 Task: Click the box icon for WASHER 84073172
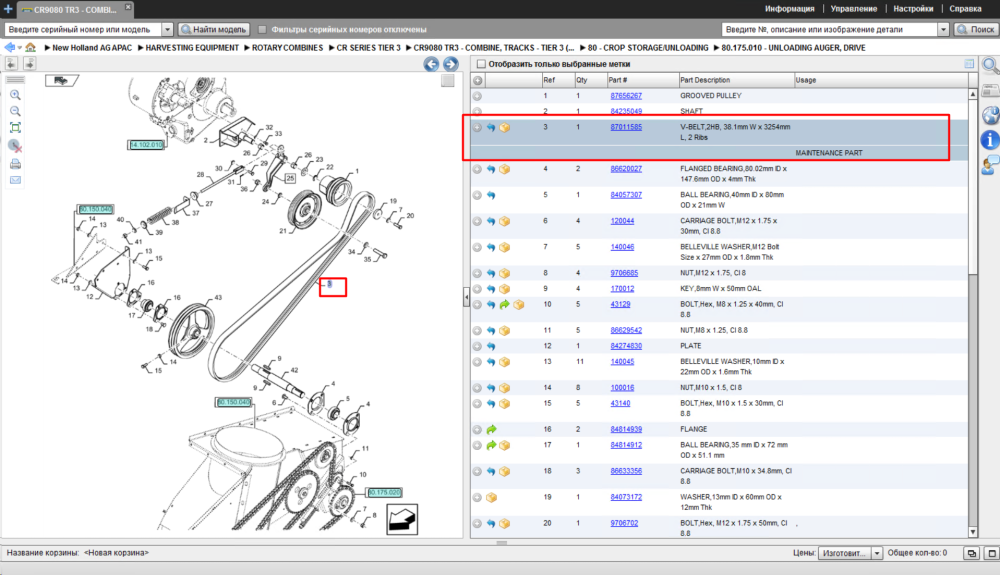[491, 497]
